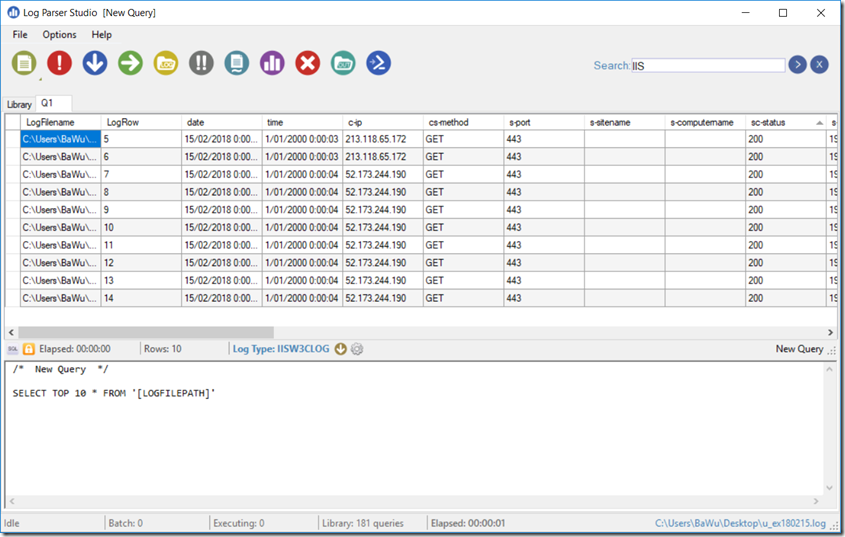The height and width of the screenshot is (537, 845).
Task: Open the teal OUT folder icon
Action: tap(343, 63)
